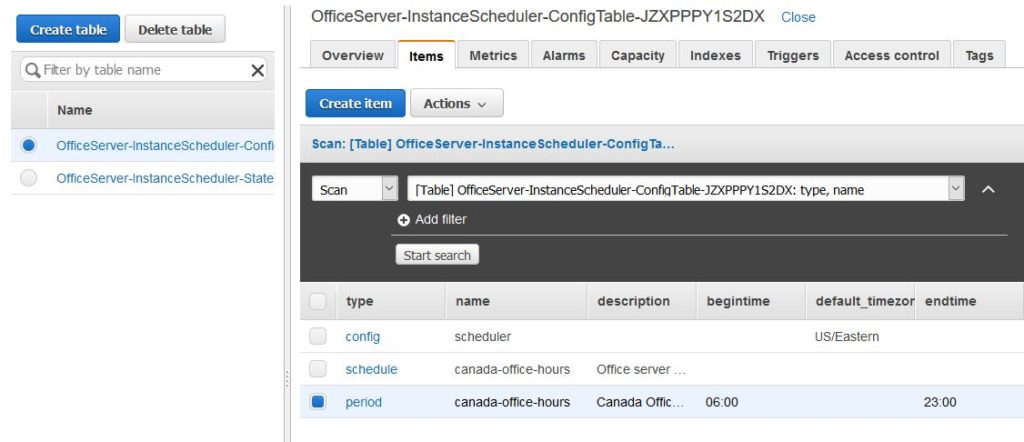This screenshot has width=1024, height=442.
Task: Expand the Actions dropdown menu
Action: coord(456,104)
